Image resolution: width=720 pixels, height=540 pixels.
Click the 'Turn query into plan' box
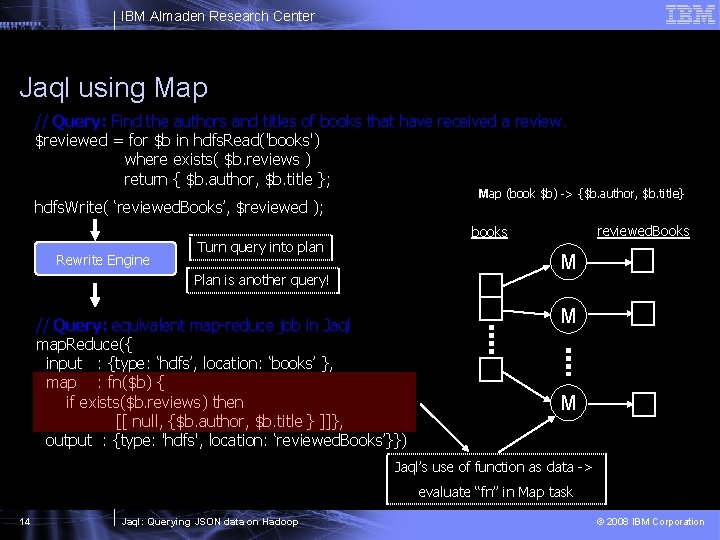[260, 248]
